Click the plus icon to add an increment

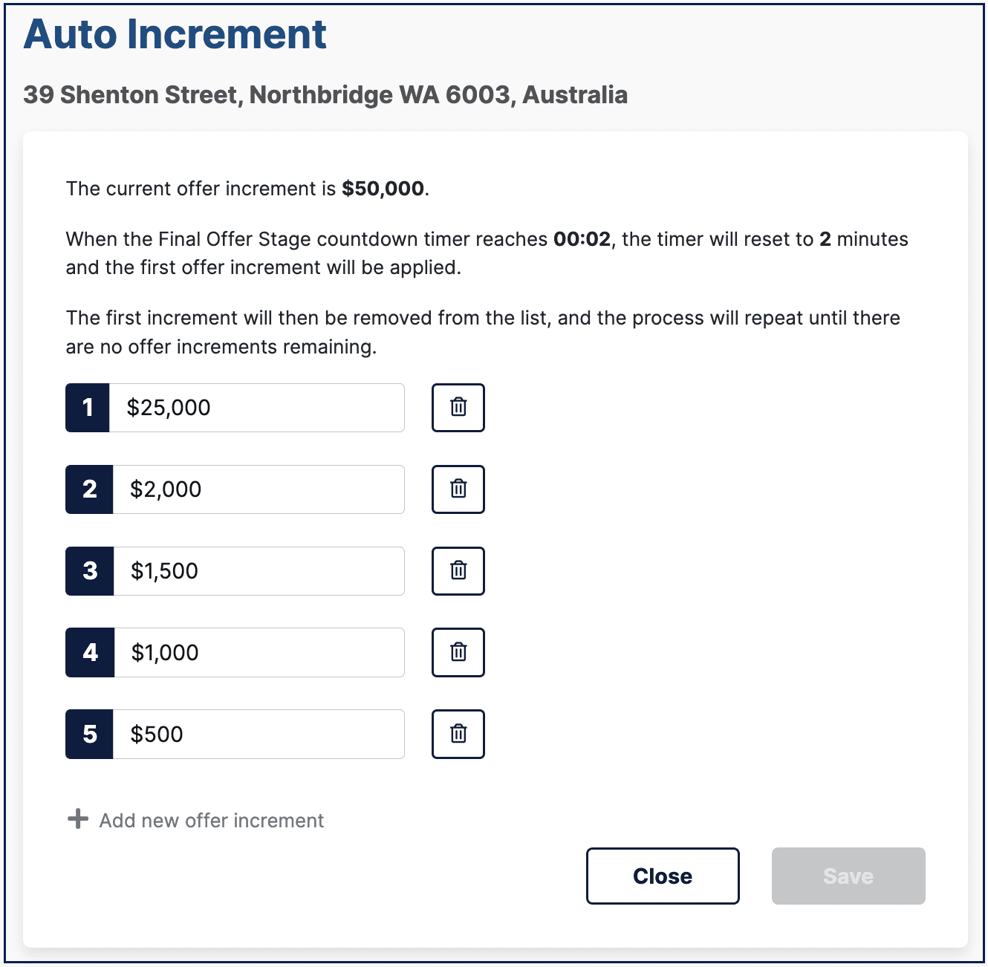click(76, 819)
